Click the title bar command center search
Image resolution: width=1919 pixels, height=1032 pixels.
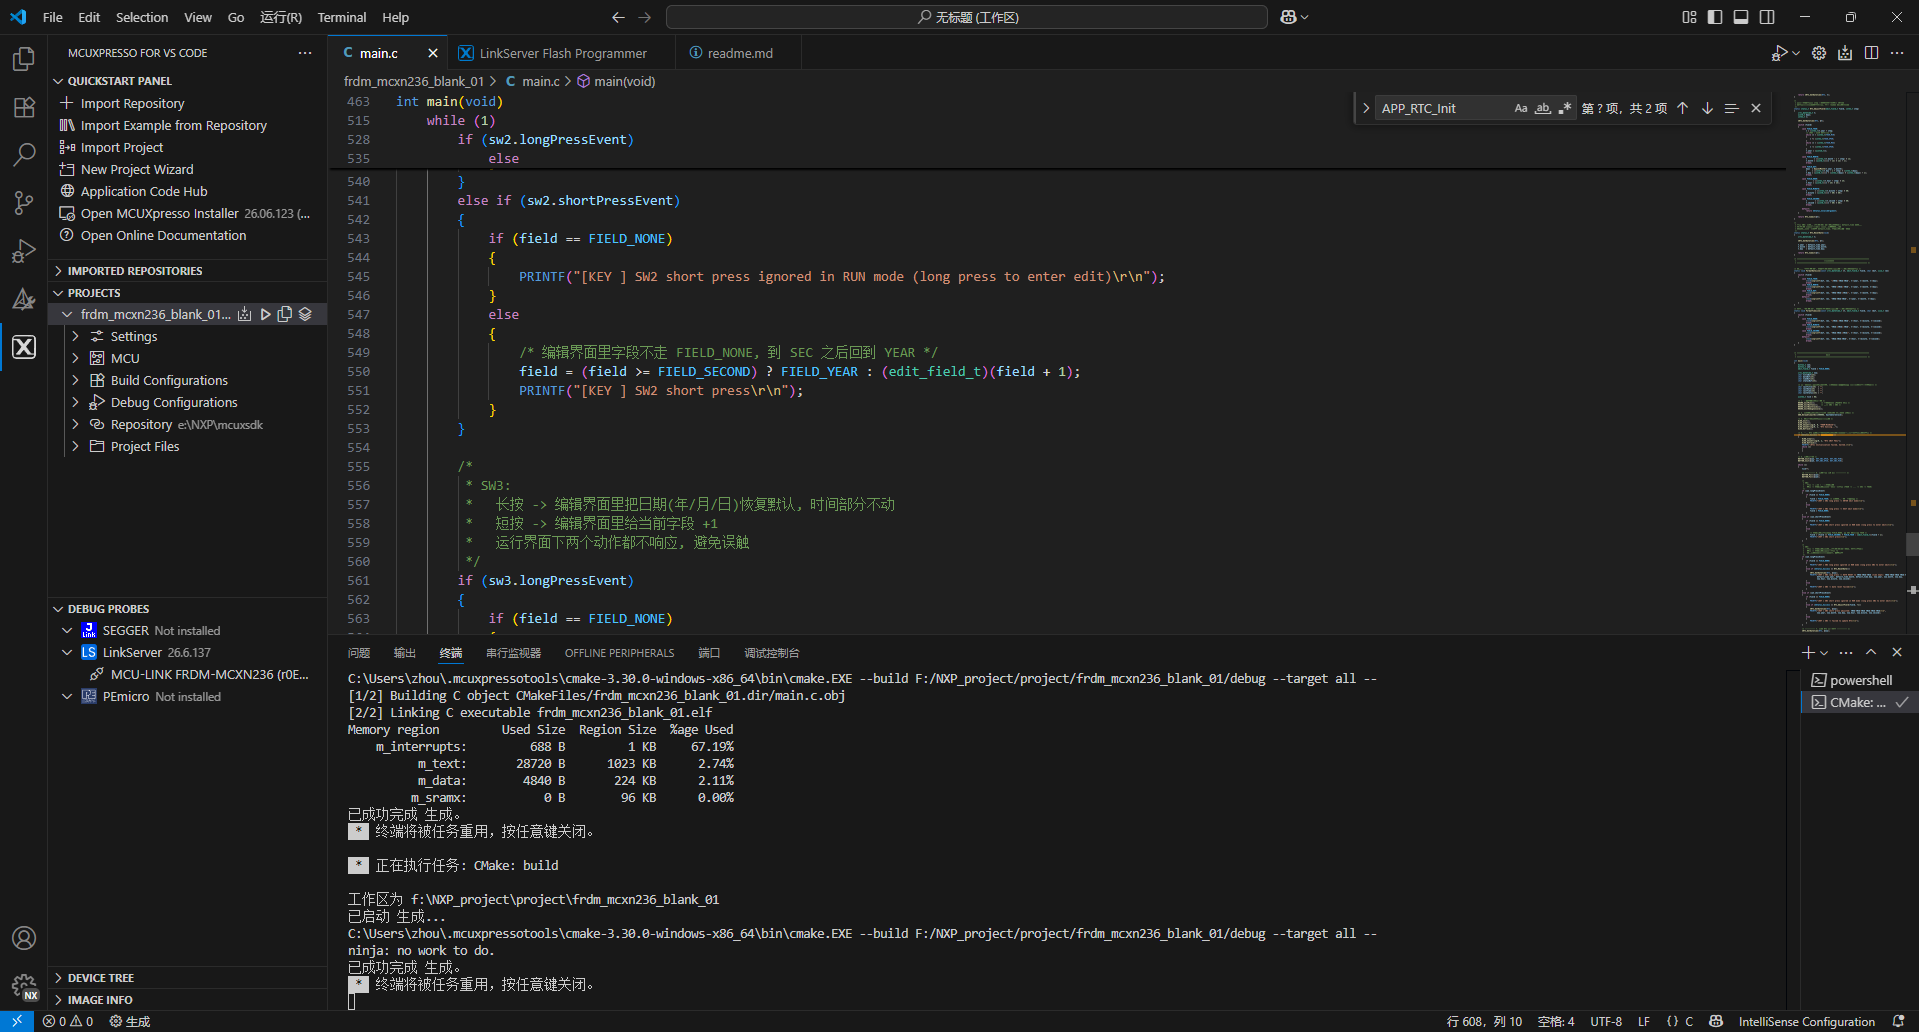(967, 17)
